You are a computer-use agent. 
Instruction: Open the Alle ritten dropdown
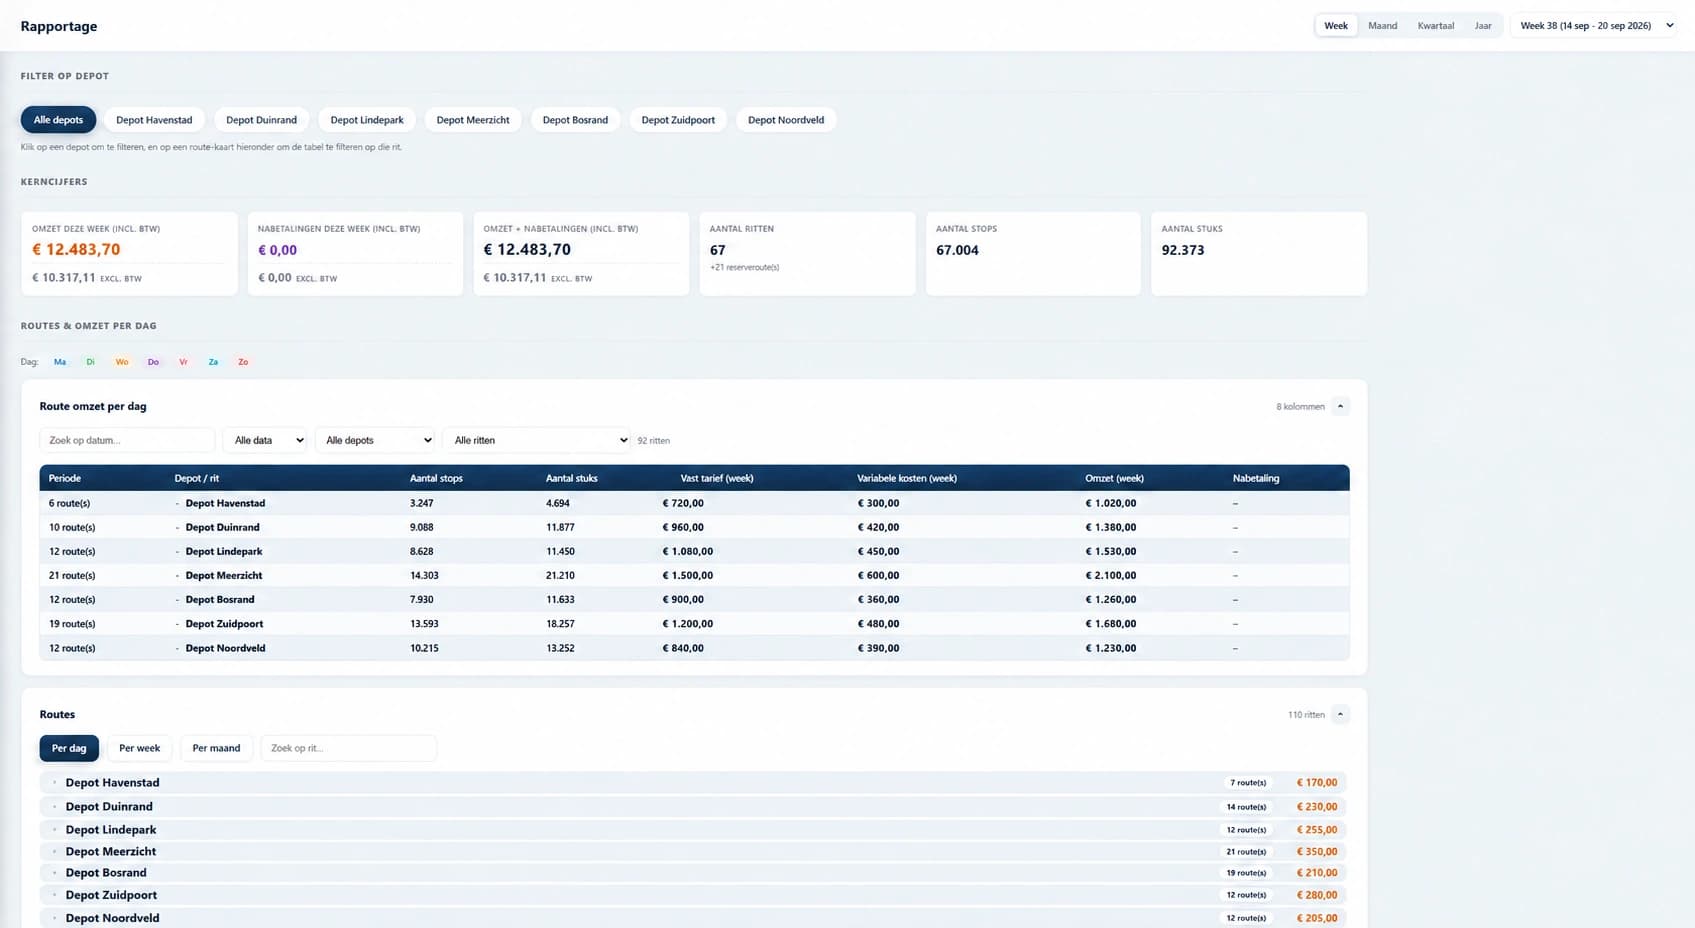pos(536,440)
